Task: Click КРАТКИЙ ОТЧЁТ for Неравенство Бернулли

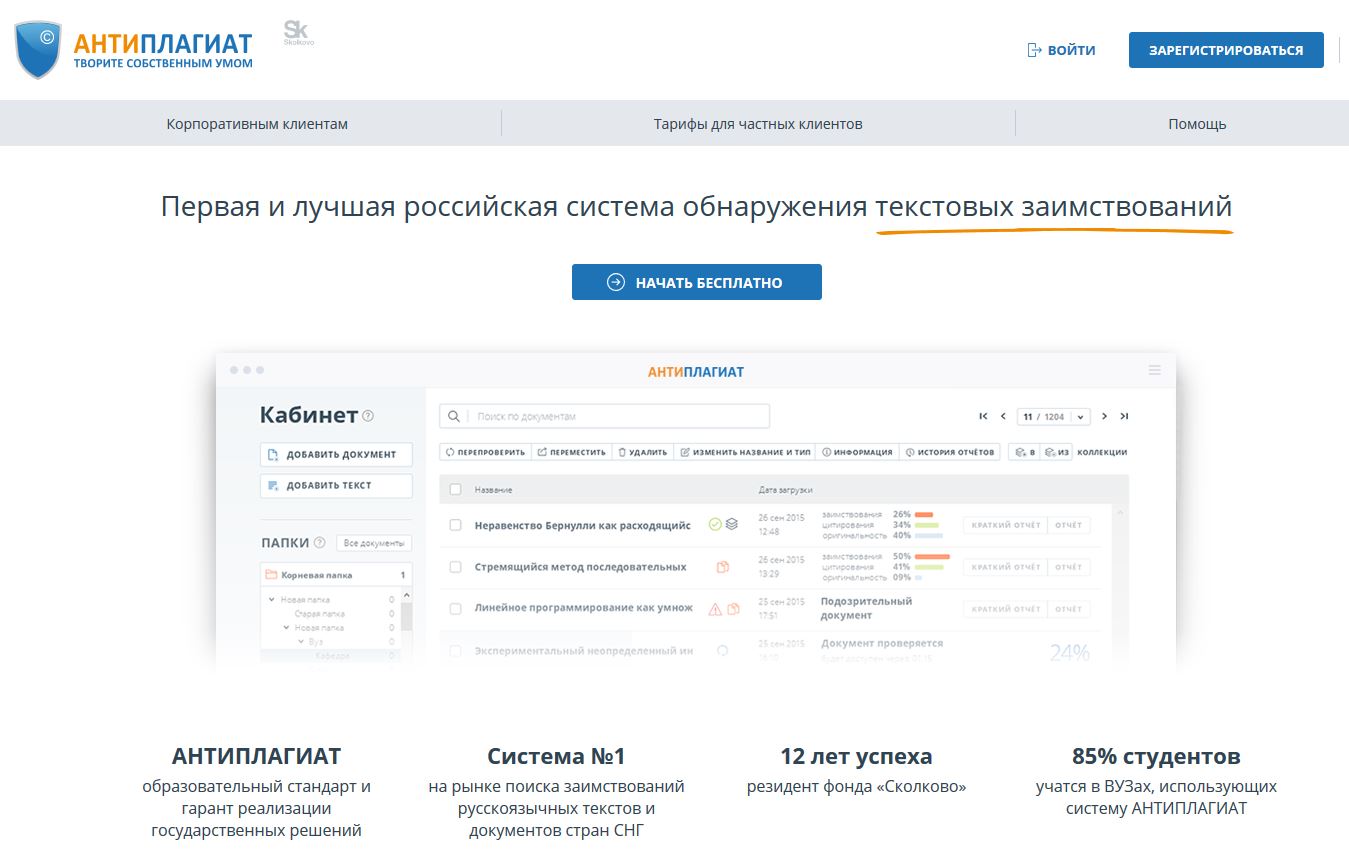Action: coord(1005,525)
